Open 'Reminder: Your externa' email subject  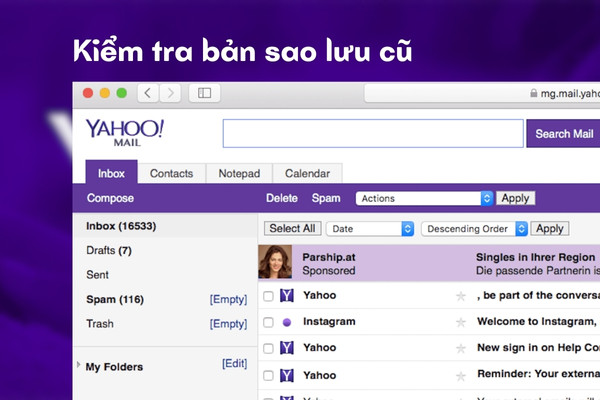(x=538, y=374)
